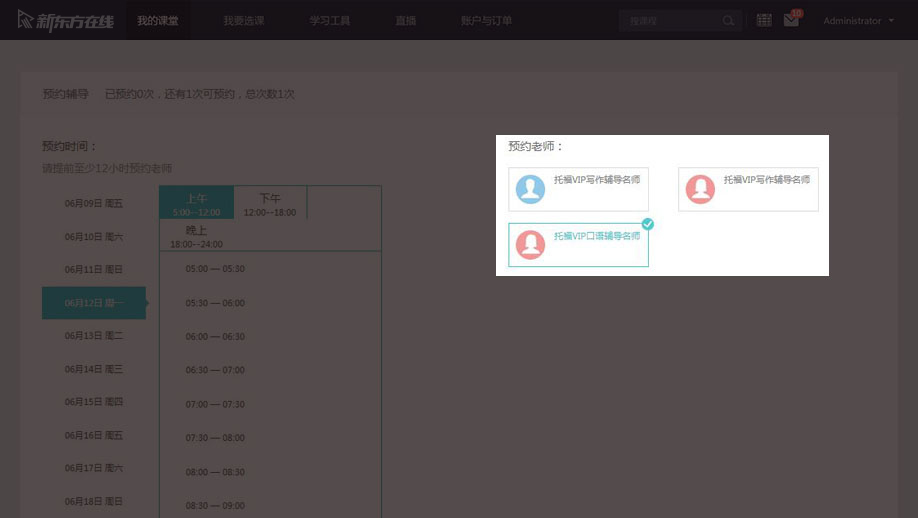This screenshot has height=518, width=918.
Task: Open the 我的课堂 menu
Action: point(158,20)
